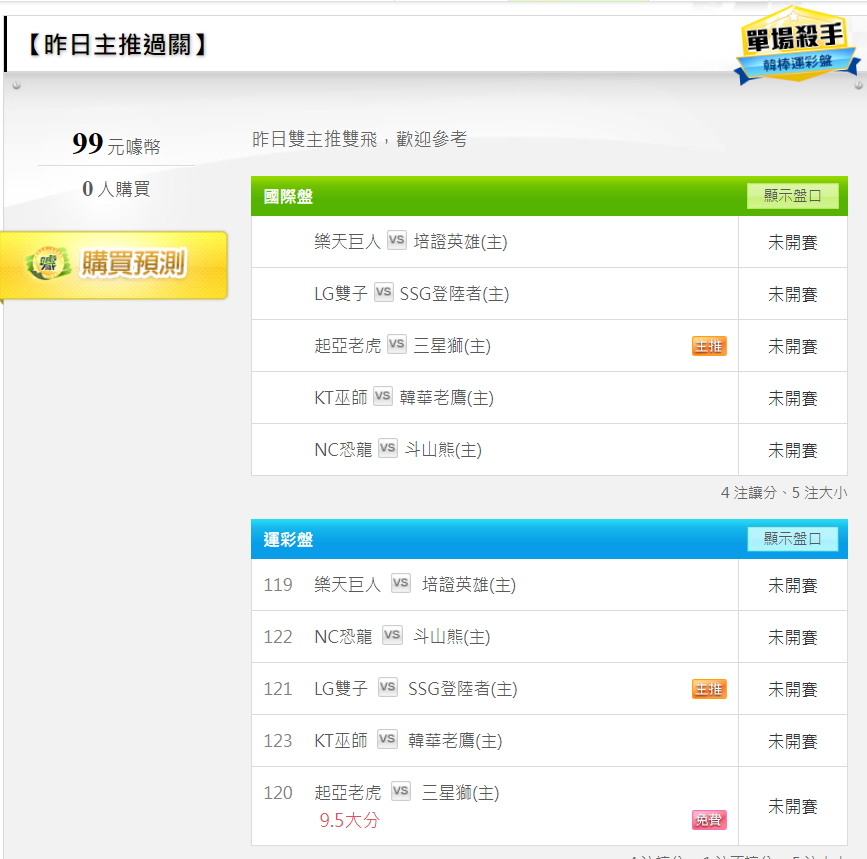Viewport: 867px width, 859px height.
Task: Click the coin icon on 購買預測 button
Action: [48, 263]
